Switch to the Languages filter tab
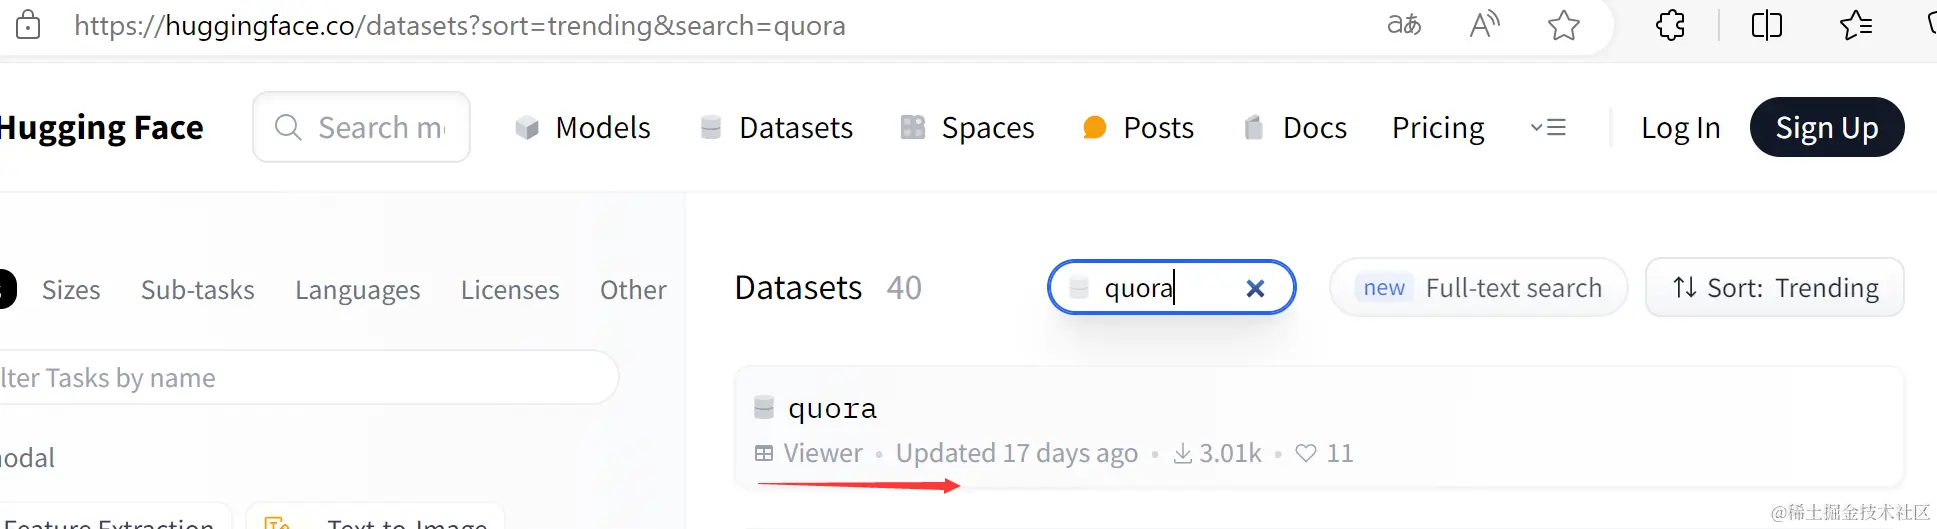This screenshot has height=529, width=1937. (x=357, y=290)
